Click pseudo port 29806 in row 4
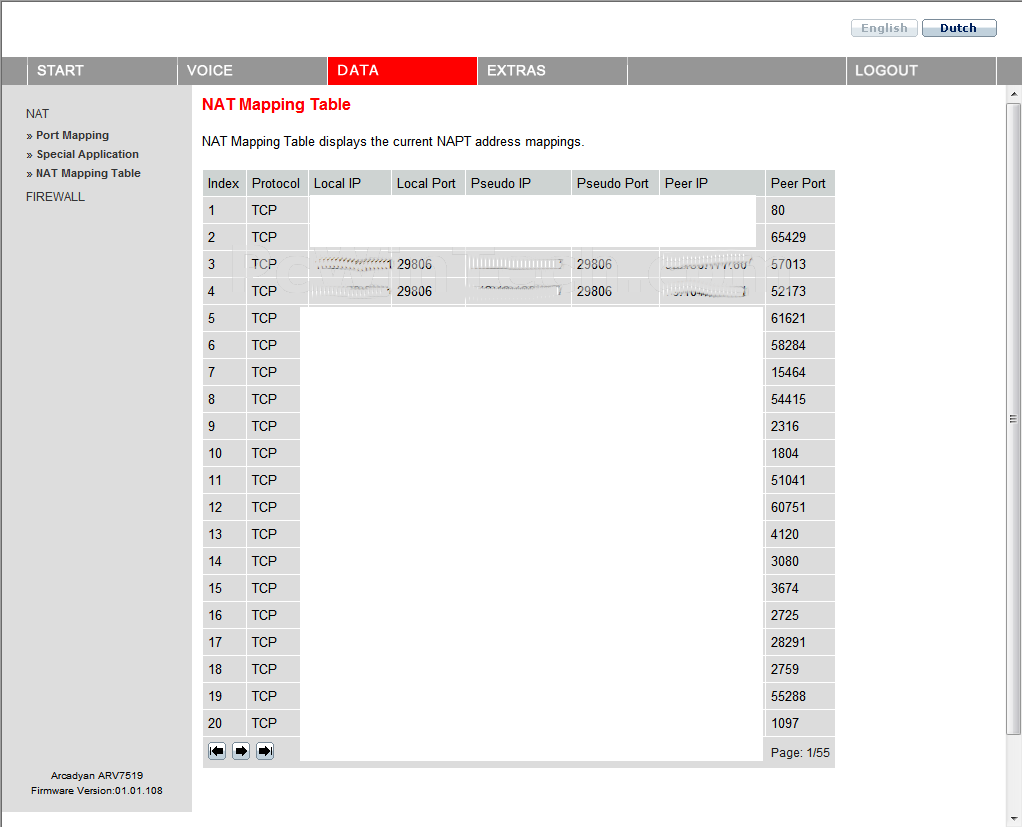Image resolution: width=1022 pixels, height=827 pixels. (594, 291)
